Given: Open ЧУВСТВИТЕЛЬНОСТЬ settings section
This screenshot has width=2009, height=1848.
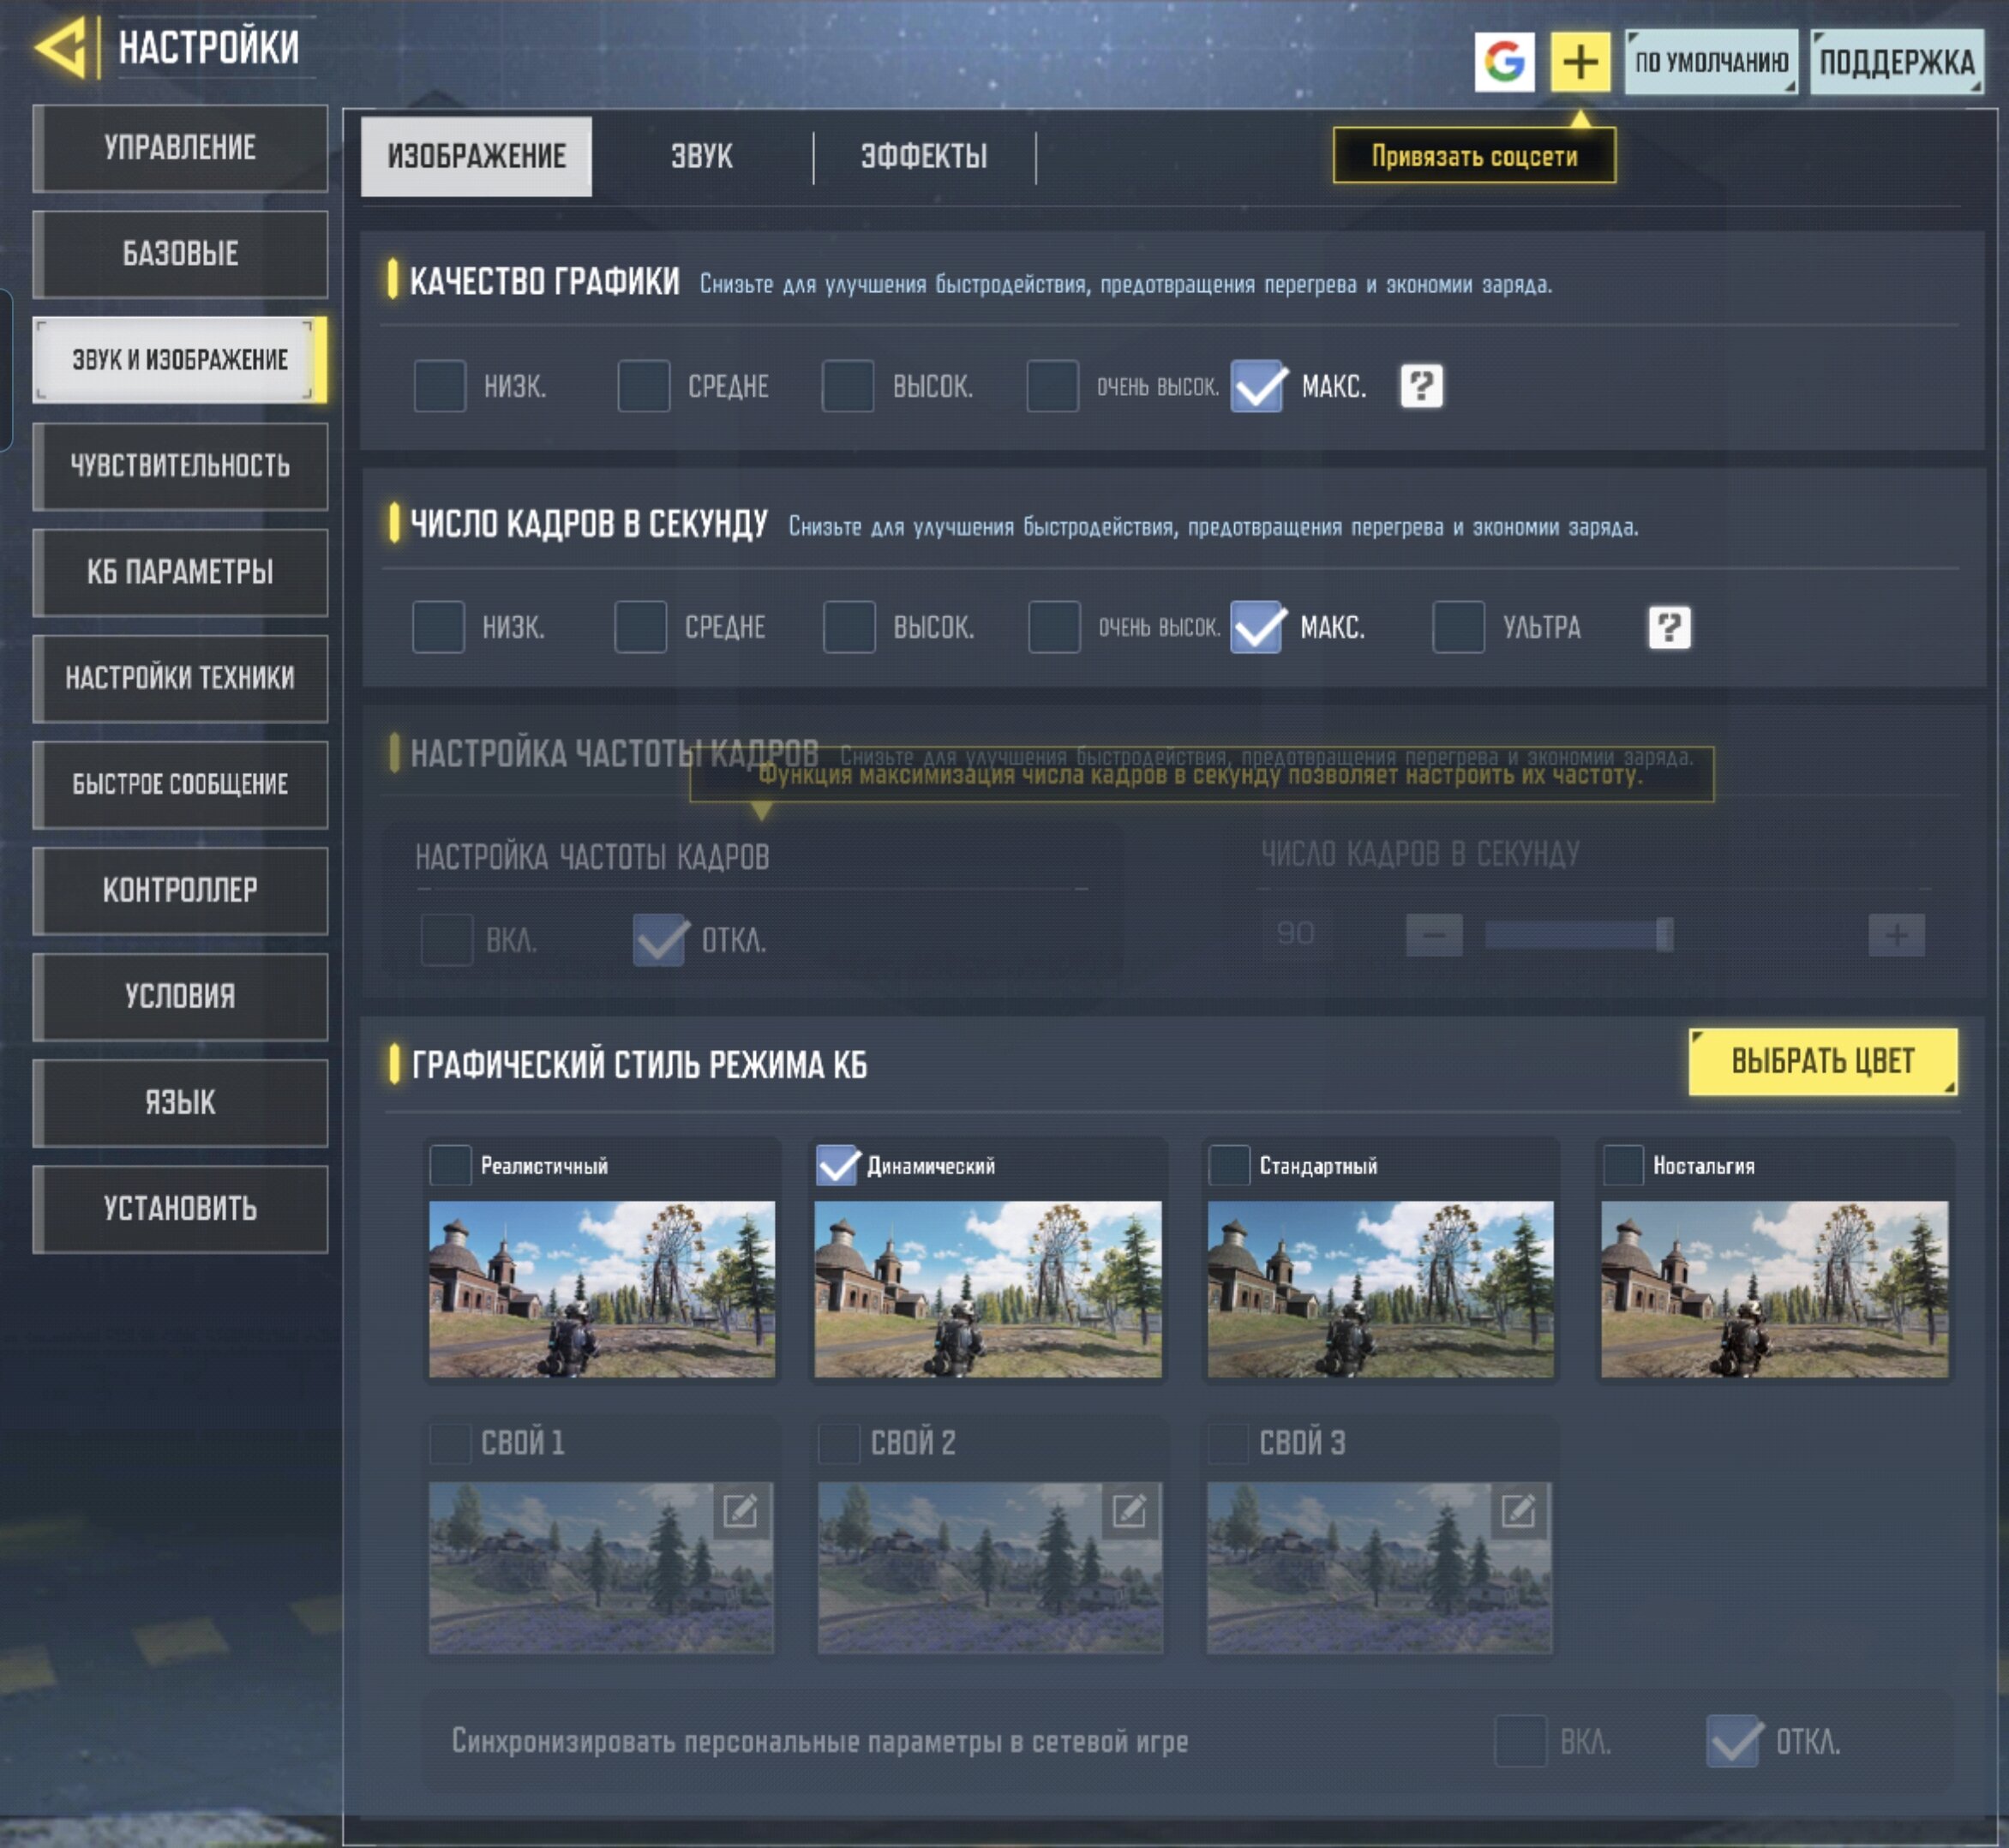Looking at the screenshot, I should tap(180, 466).
